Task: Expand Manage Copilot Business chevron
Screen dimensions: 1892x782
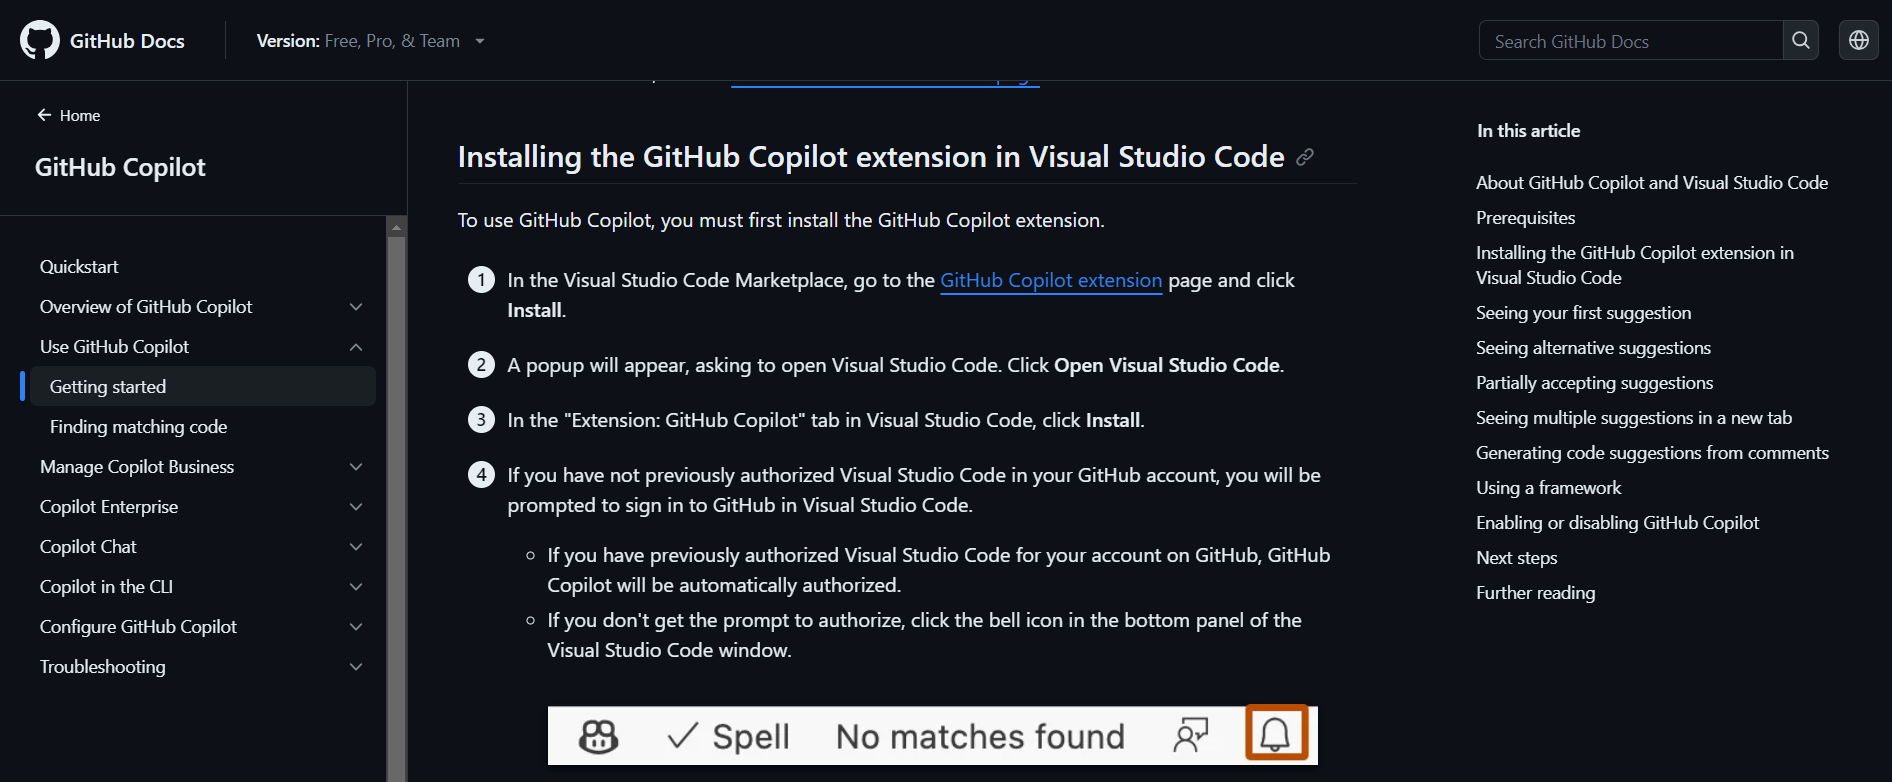Action: tap(356, 467)
